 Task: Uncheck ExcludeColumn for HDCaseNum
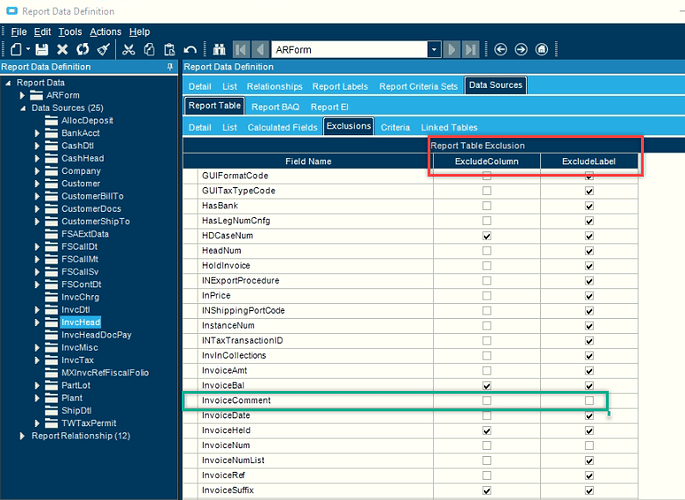[486, 235]
